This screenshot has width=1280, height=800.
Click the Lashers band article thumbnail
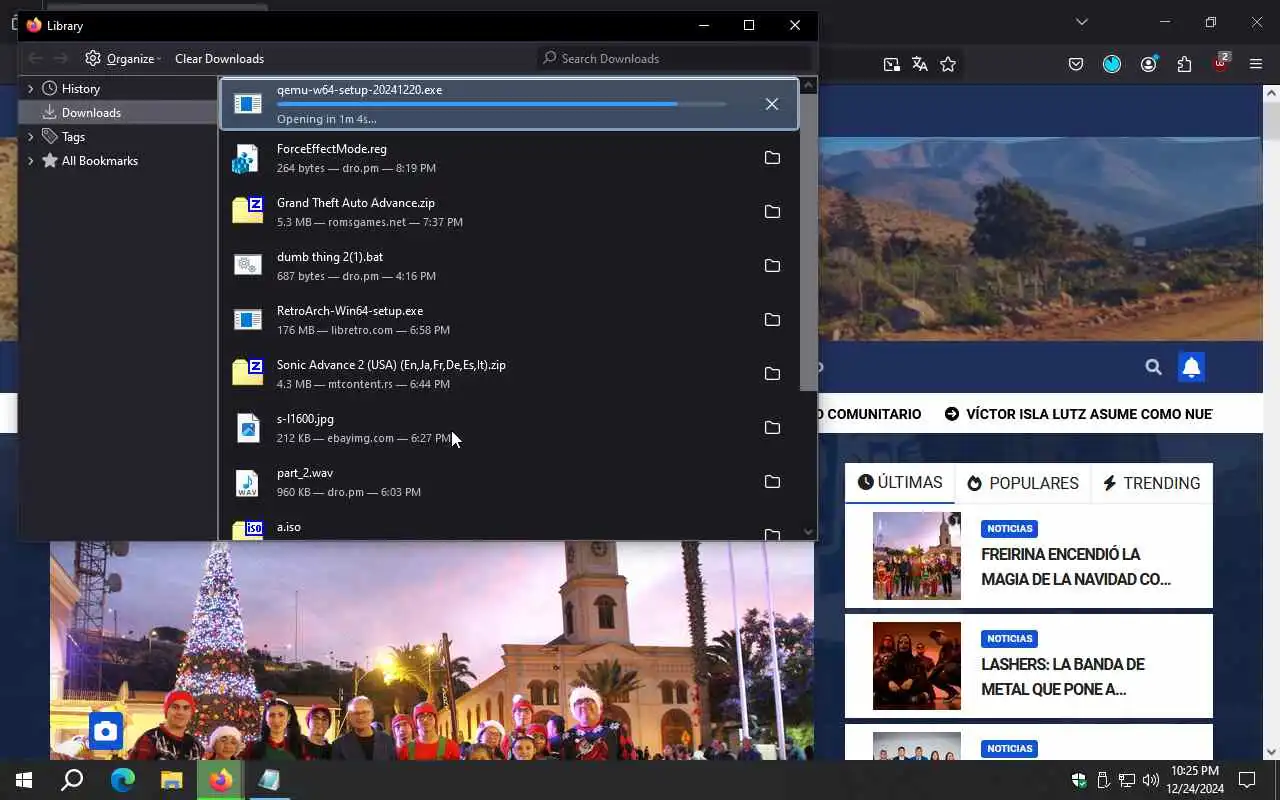[x=917, y=666]
